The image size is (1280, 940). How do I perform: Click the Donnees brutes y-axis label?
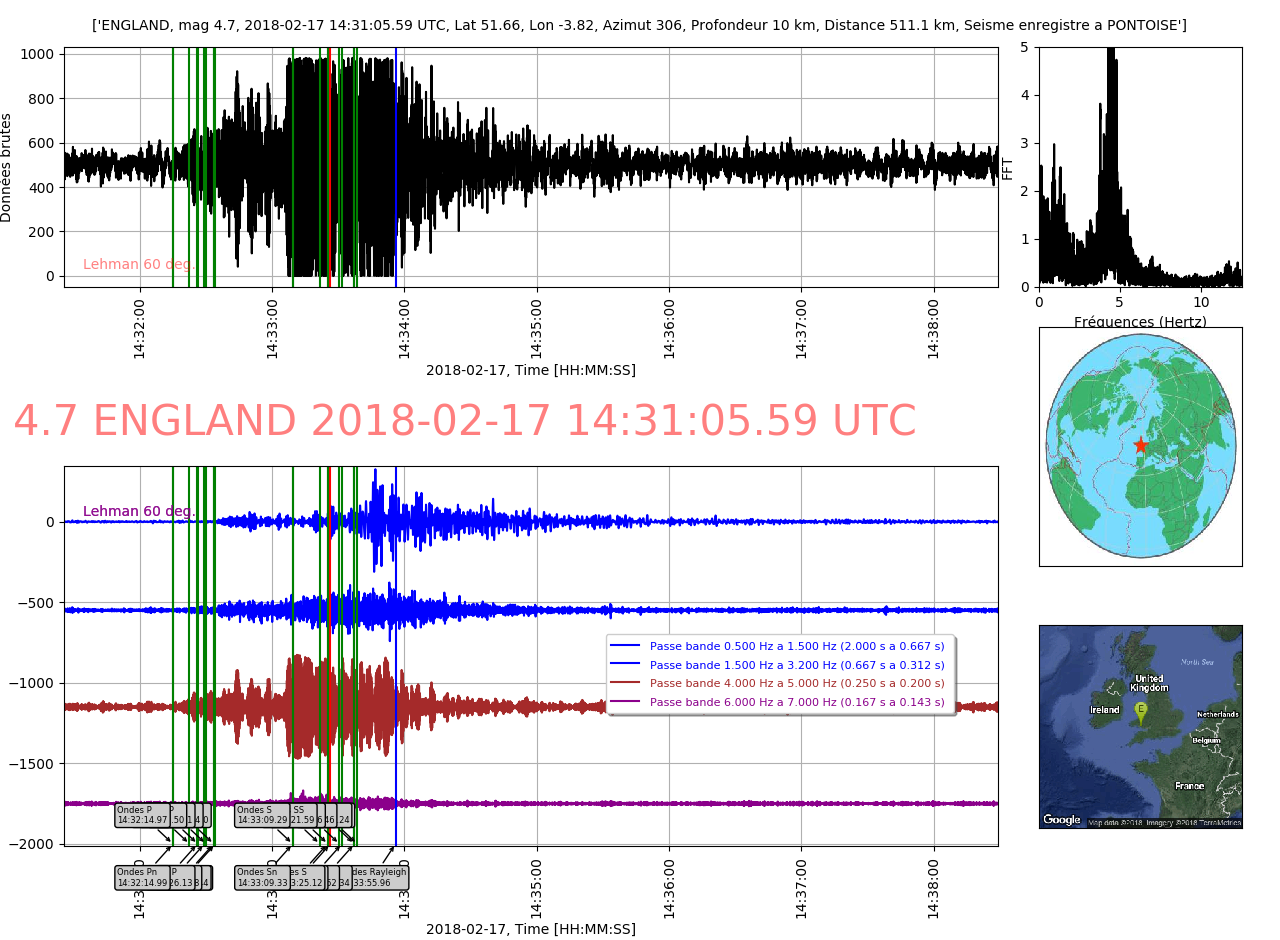[x=7, y=167]
